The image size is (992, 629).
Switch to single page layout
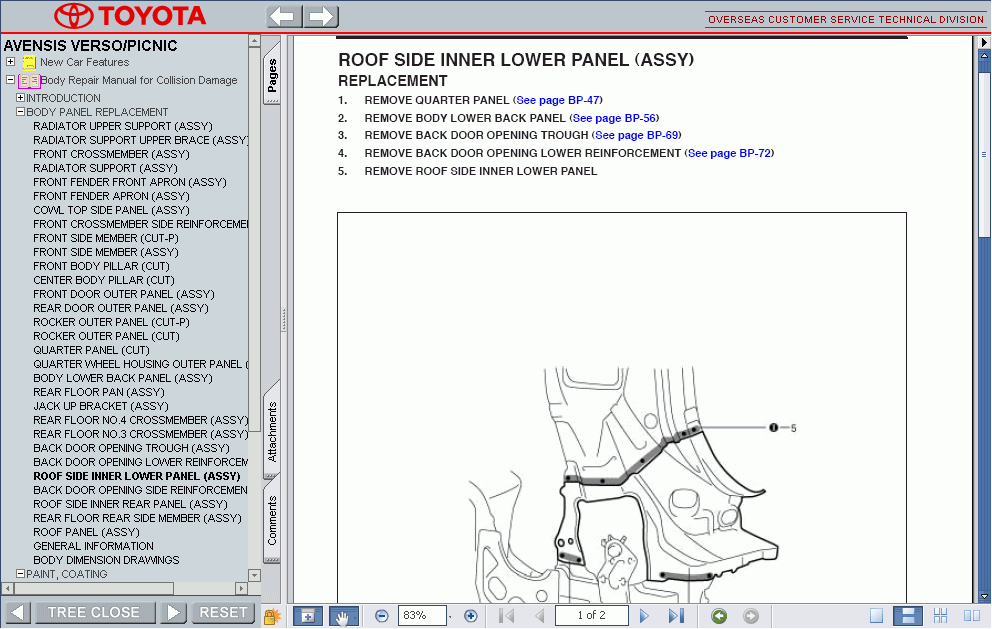coord(876,616)
